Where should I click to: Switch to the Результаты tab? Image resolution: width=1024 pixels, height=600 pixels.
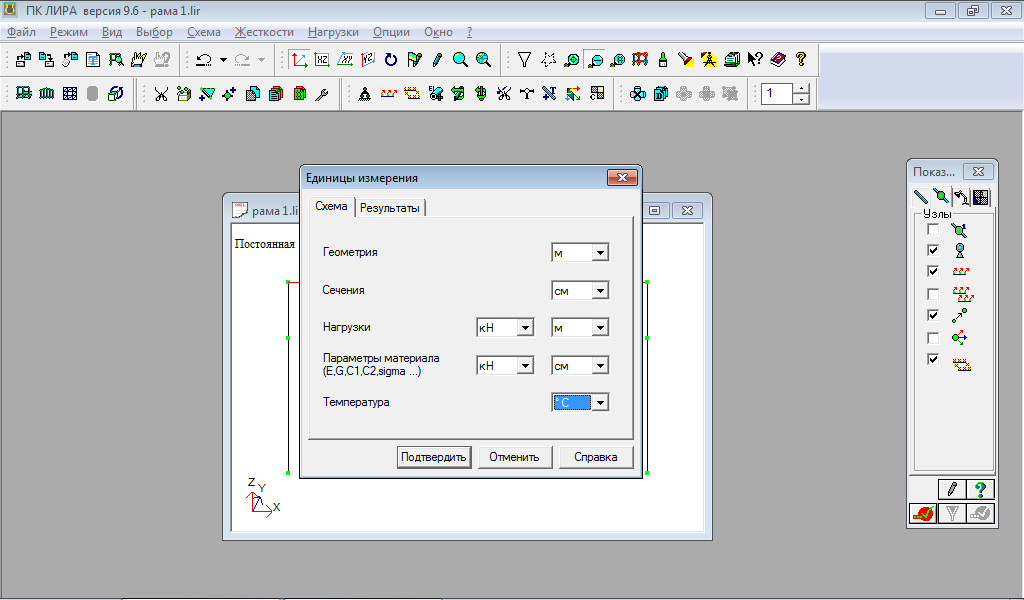(x=390, y=208)
